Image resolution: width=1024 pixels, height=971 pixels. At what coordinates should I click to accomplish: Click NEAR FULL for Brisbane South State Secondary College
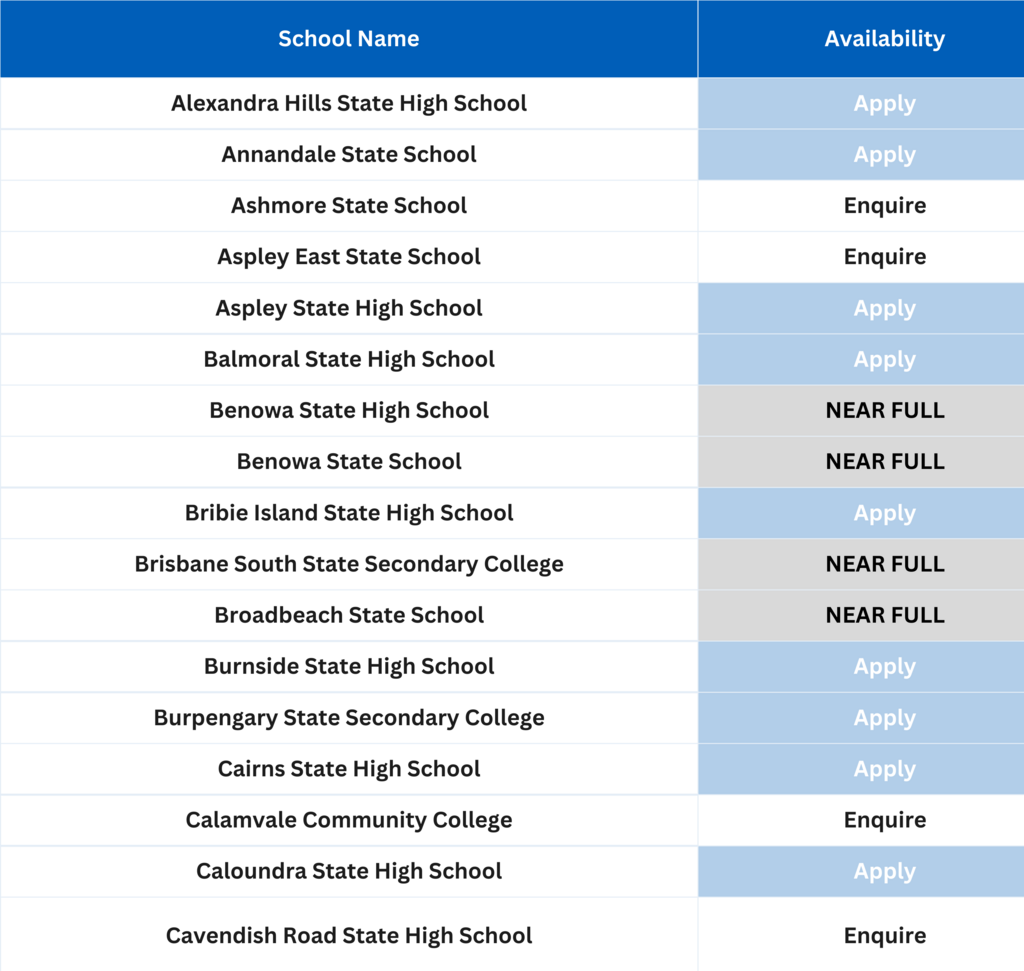point(884,564)
